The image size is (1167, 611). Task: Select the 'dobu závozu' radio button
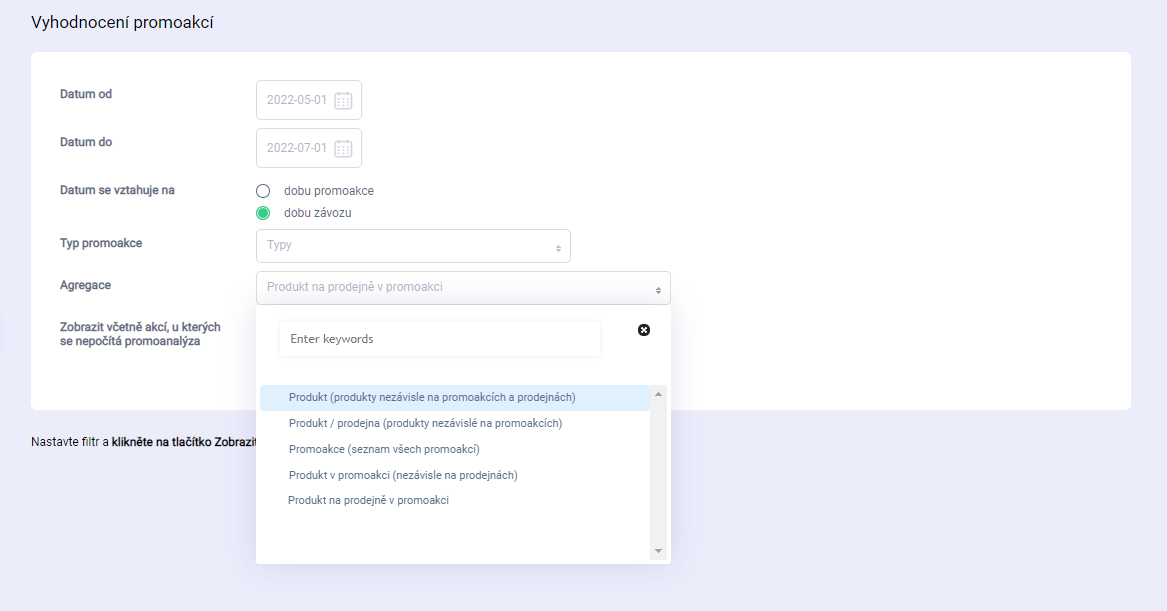tap(263, 213)
